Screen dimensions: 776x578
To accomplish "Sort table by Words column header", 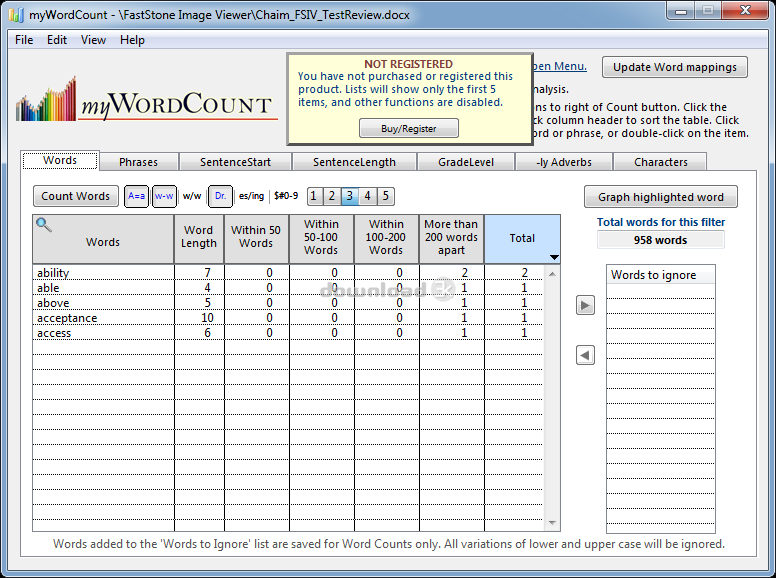I will tap(103, 239).
